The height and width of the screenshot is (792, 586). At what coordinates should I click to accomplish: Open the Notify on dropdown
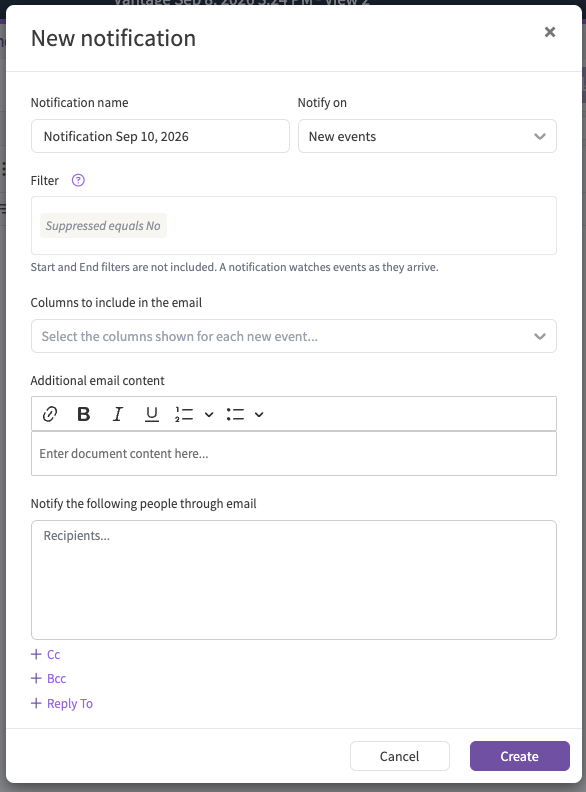(427, 136)
